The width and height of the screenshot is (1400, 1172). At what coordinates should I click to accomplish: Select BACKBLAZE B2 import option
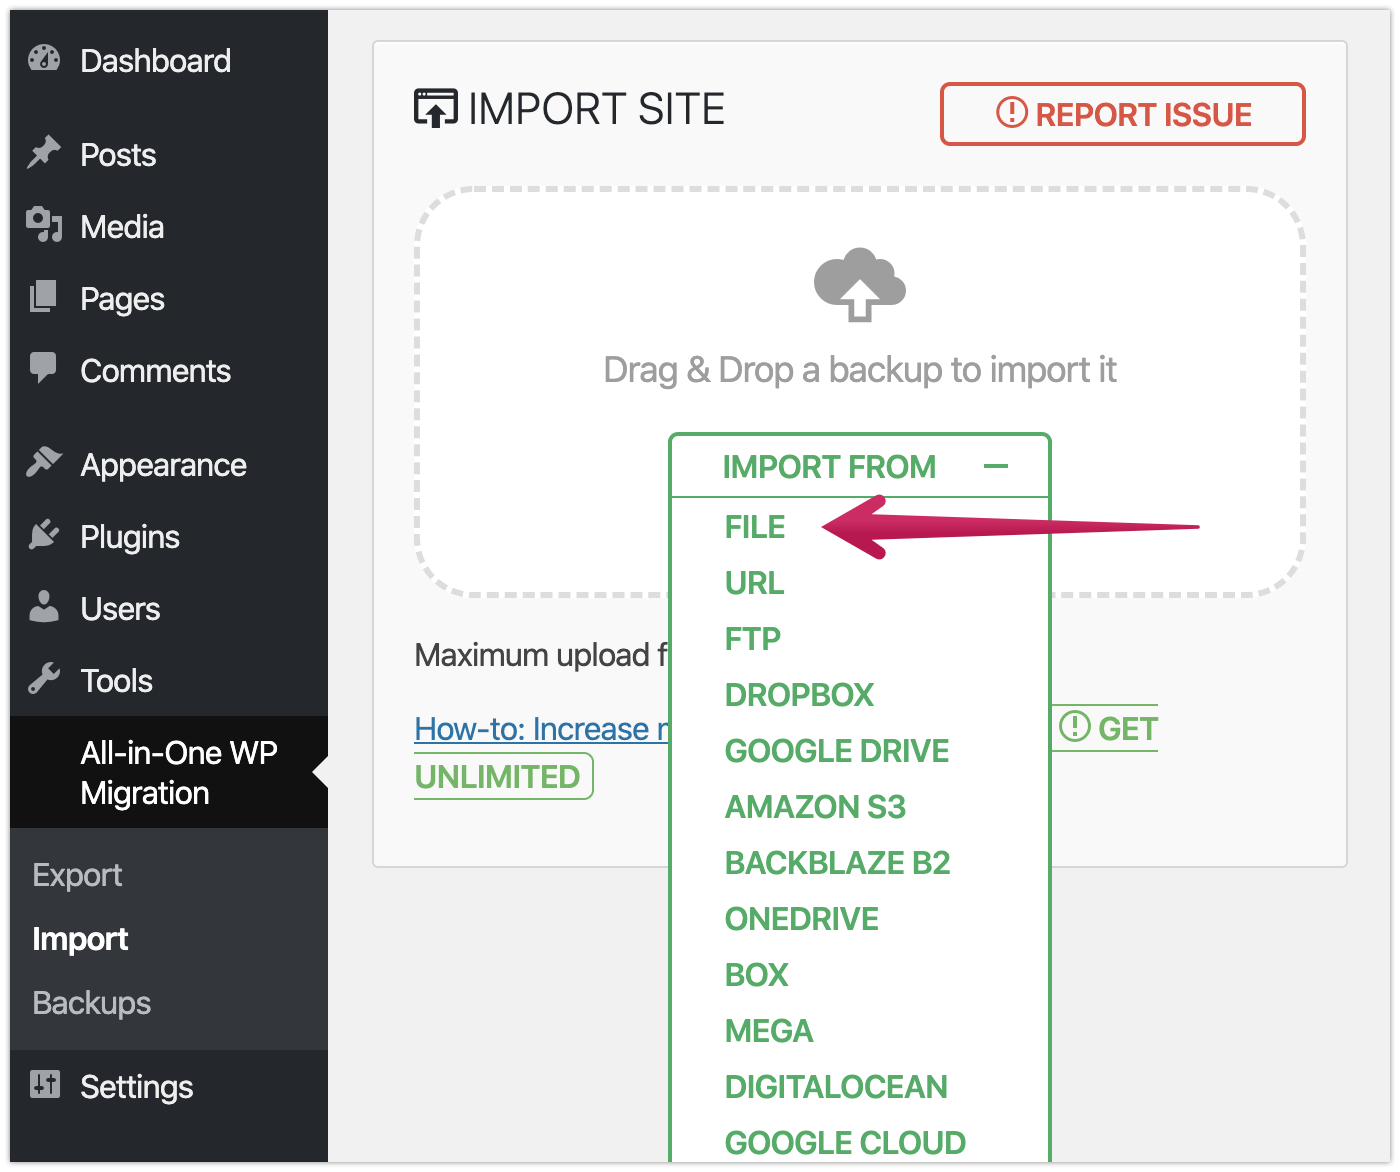[x=837, y=863]
